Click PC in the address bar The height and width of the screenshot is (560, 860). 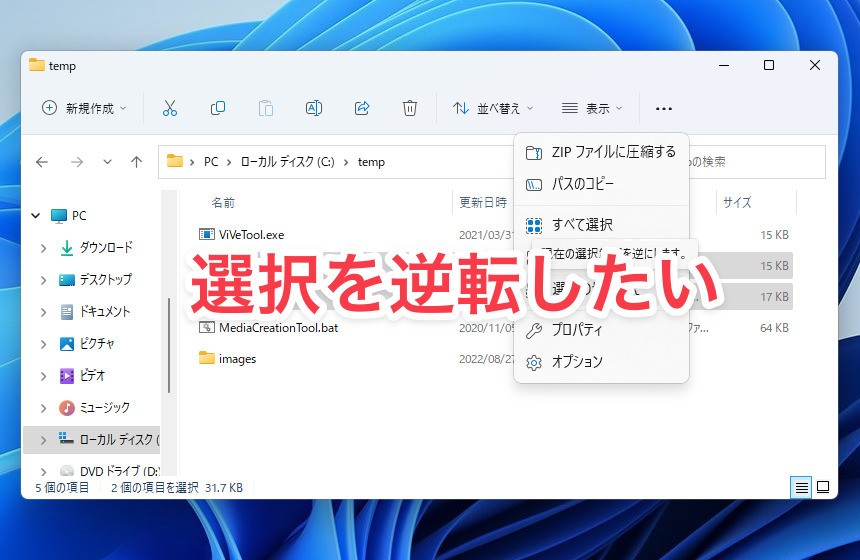(x=211, y=162)
